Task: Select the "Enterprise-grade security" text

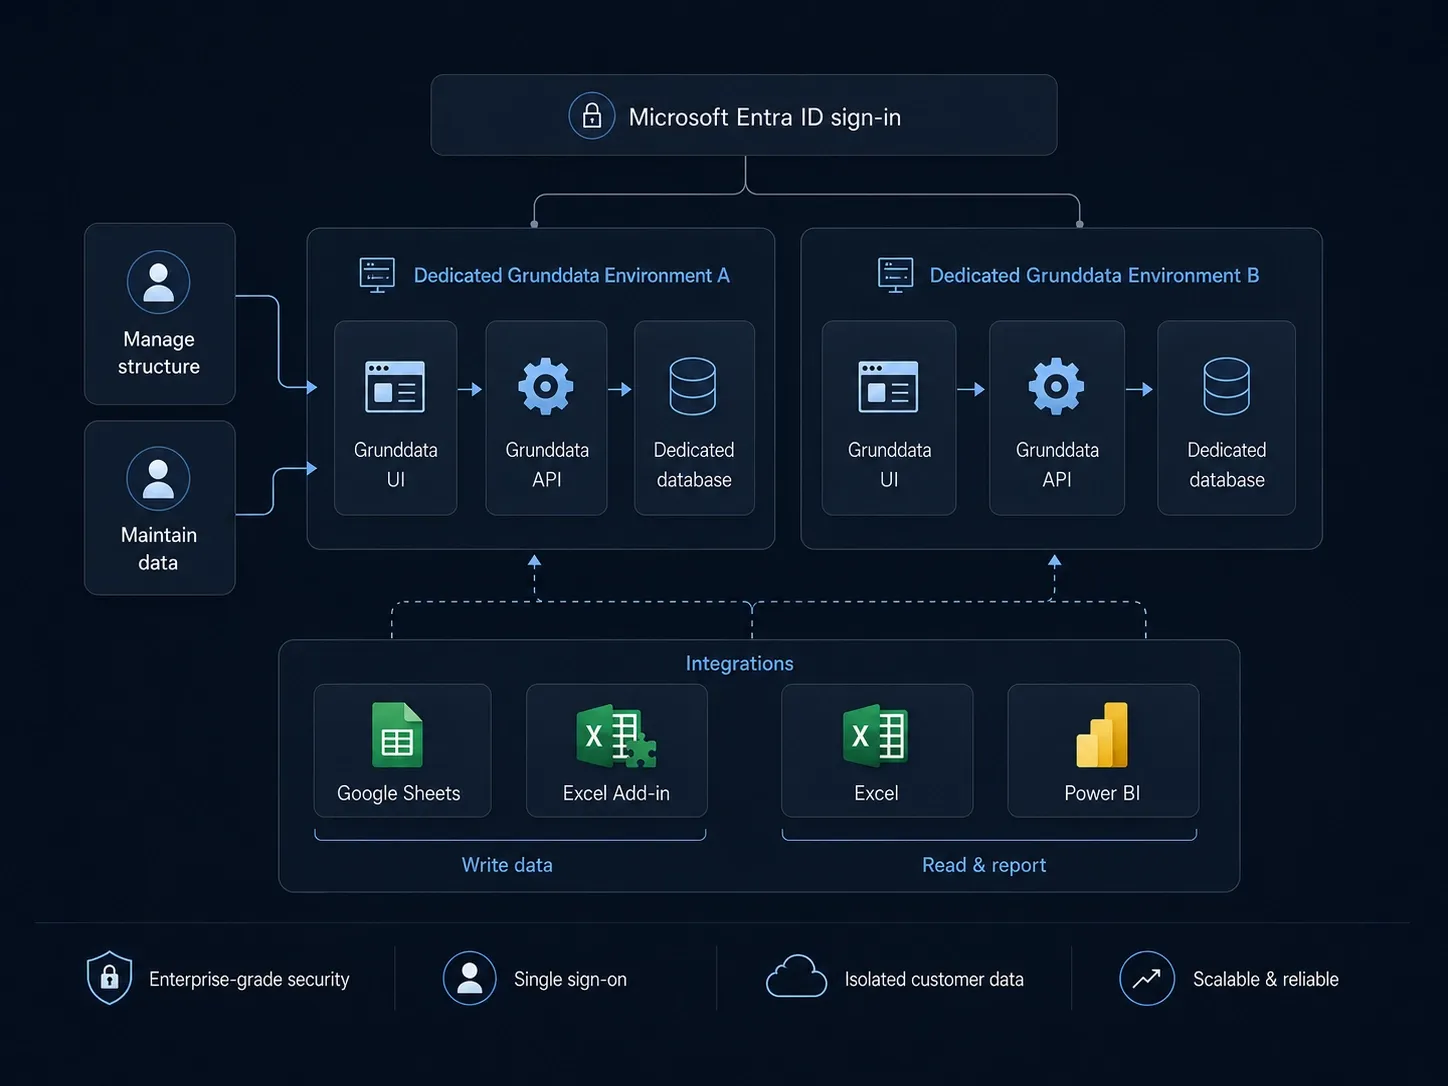Action: (249, 979)
